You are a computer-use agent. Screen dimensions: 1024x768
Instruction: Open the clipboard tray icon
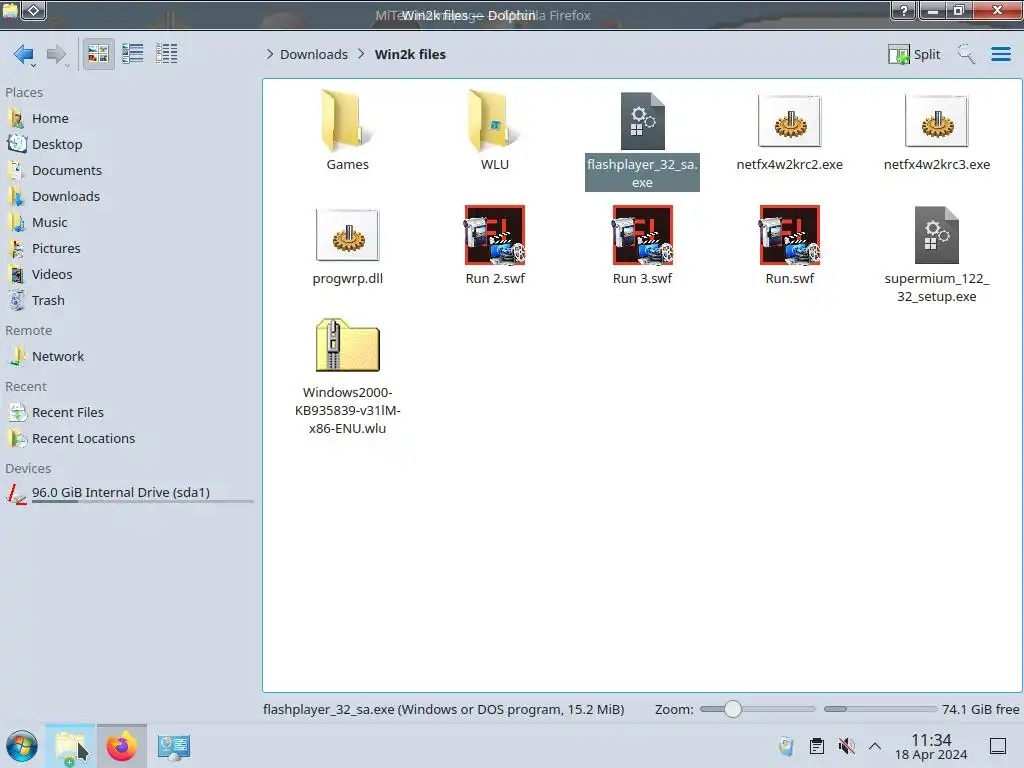point(816,746)
